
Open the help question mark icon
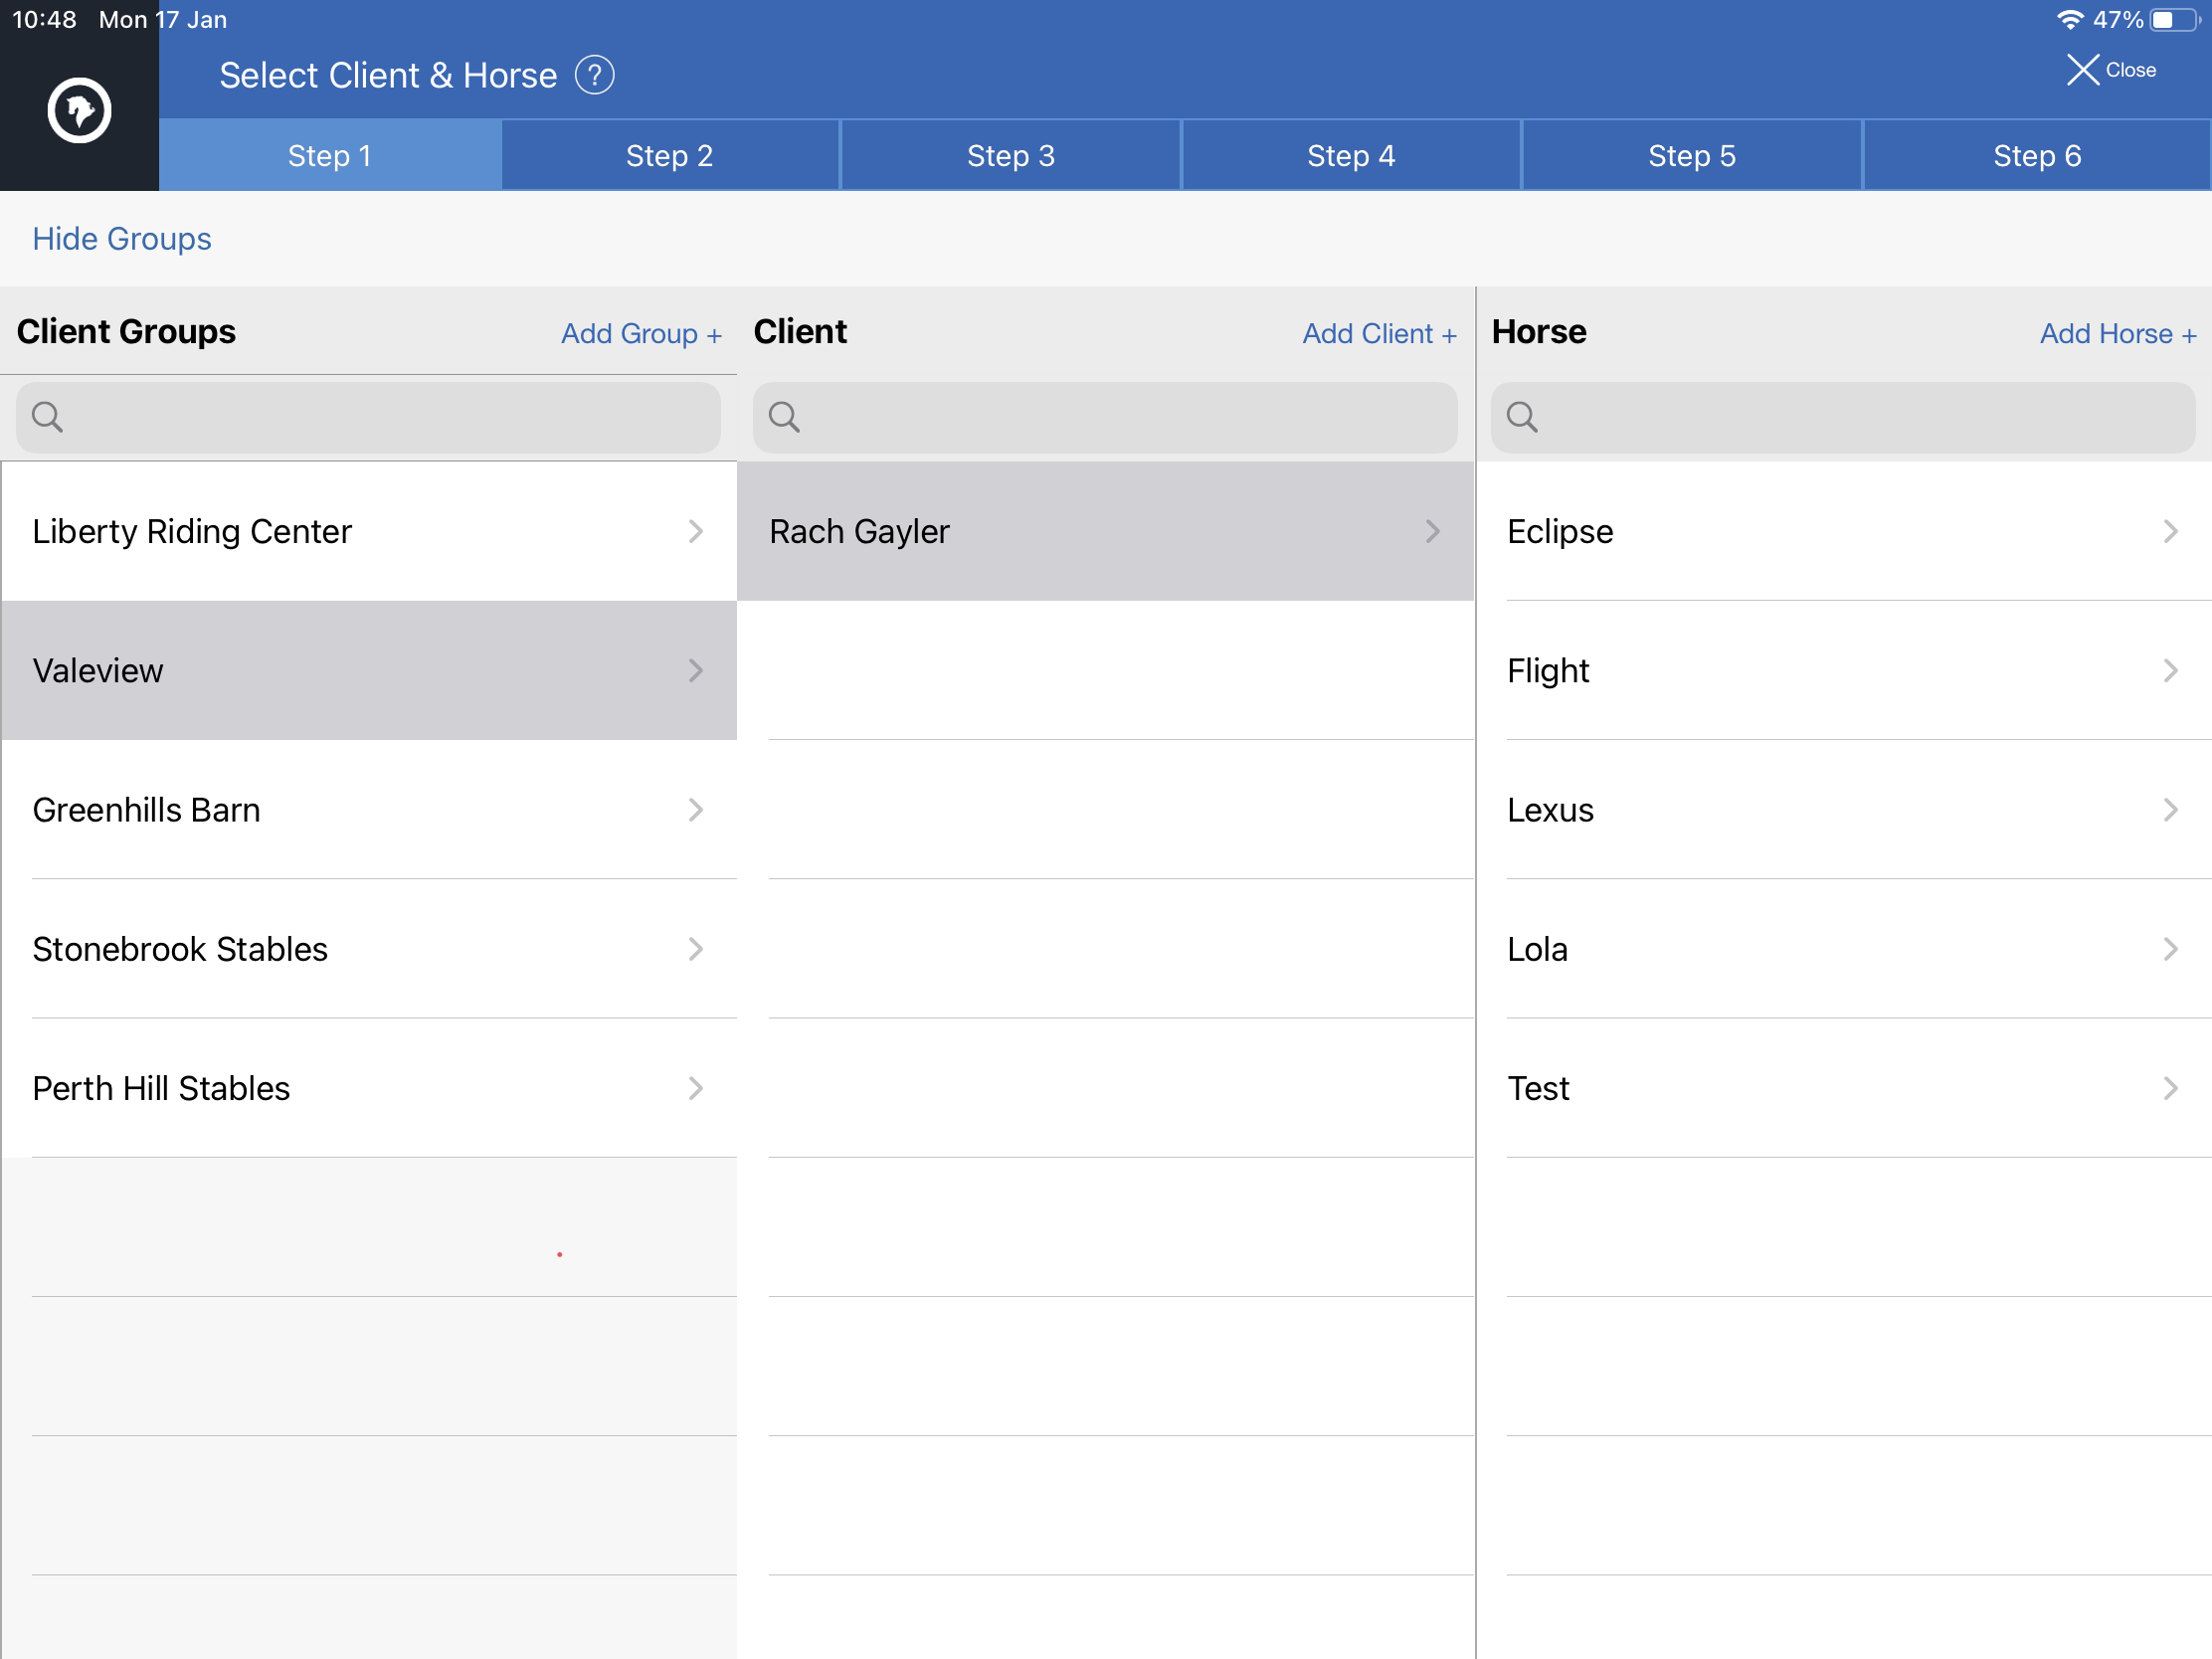point(594,75)
